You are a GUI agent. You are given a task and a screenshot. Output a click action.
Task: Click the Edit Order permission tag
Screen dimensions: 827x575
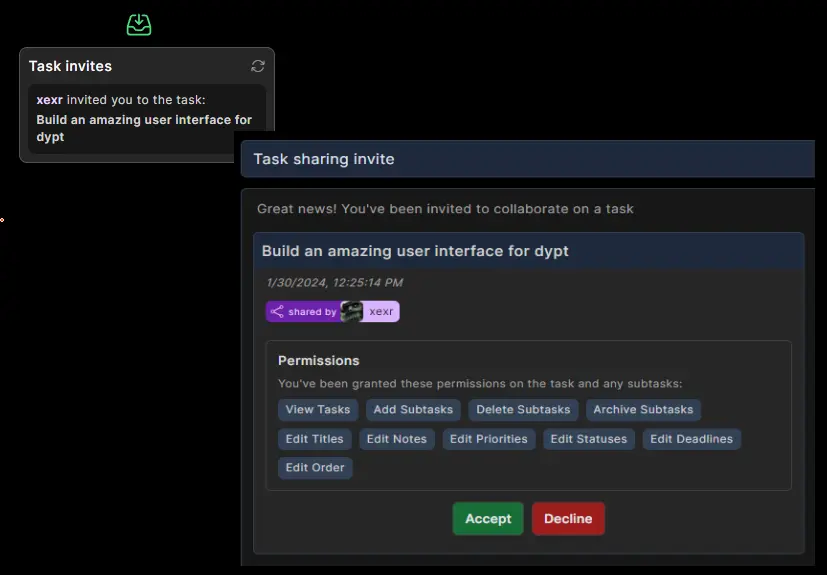[x=315, y=468]
